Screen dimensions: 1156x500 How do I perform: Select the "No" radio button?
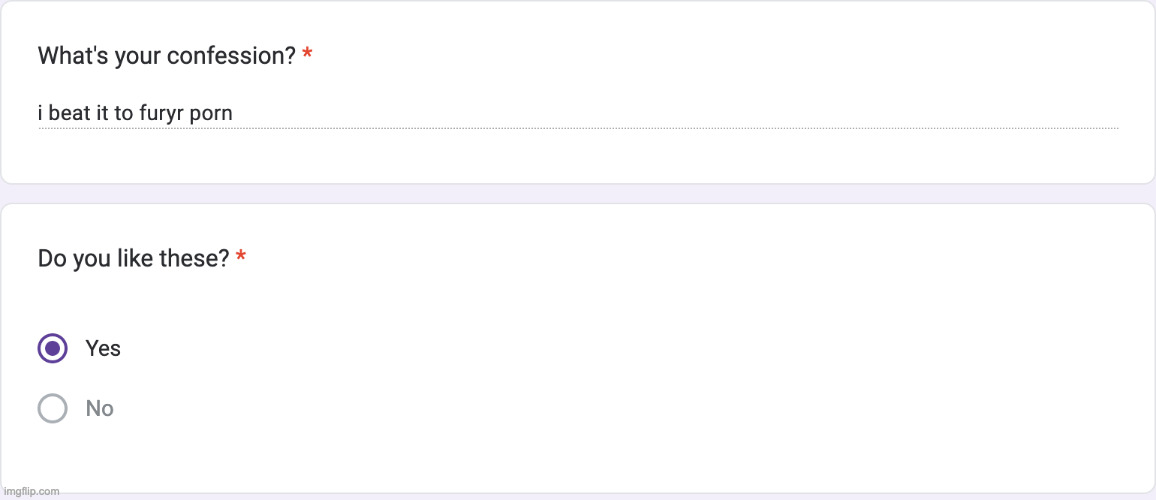click(52, 408)
